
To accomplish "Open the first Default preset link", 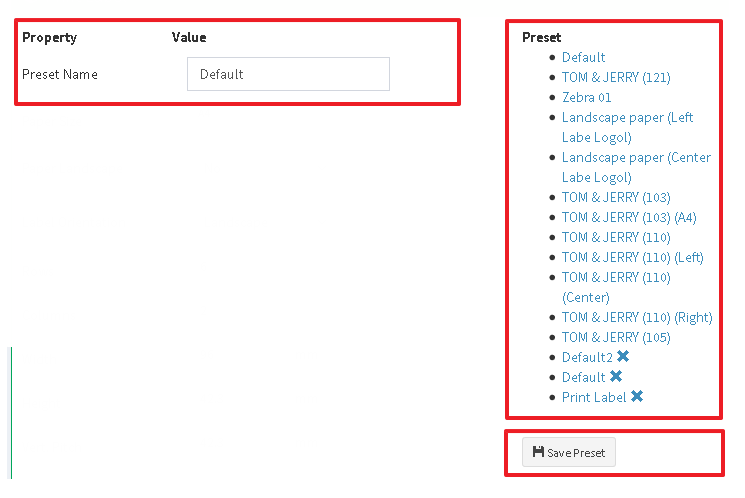I will point(583,57).
